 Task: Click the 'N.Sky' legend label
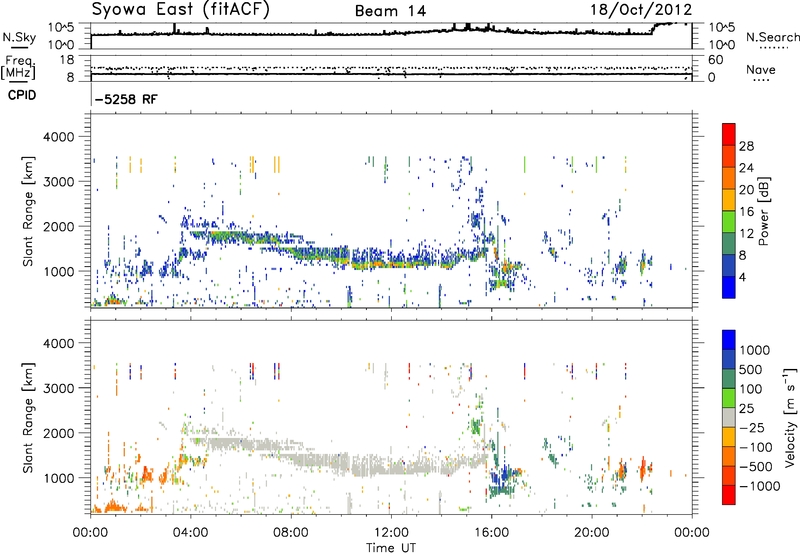(19, 37)
